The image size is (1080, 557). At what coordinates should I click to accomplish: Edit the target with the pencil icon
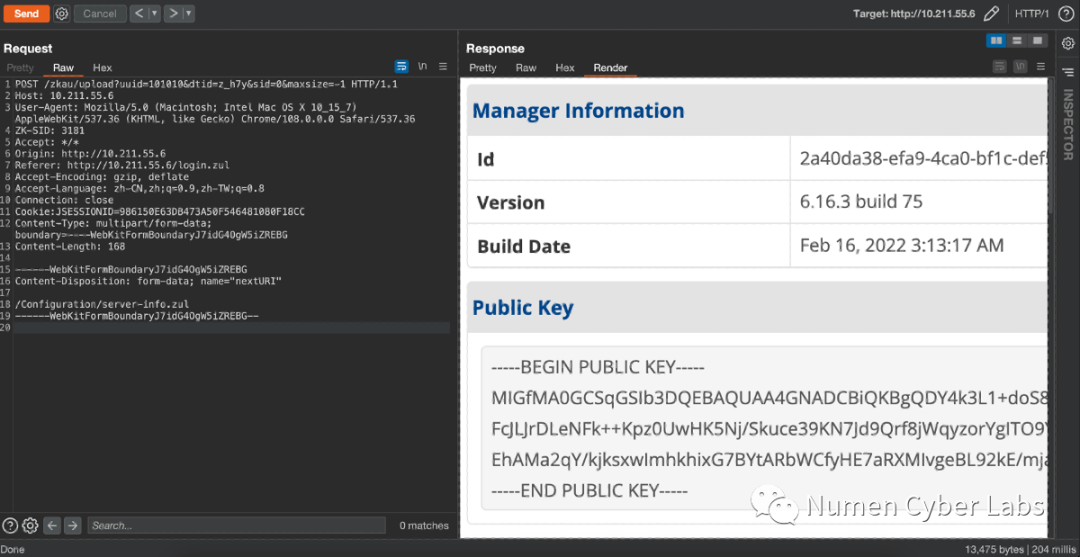(991, 13)
